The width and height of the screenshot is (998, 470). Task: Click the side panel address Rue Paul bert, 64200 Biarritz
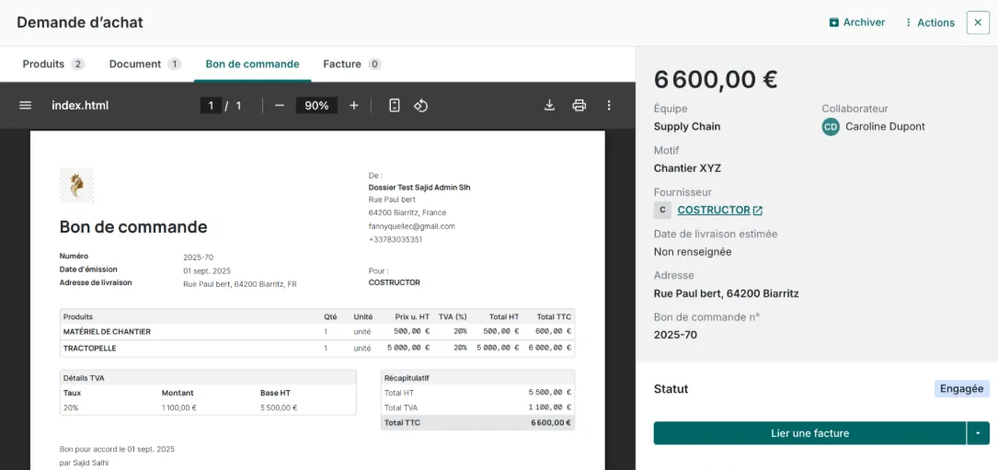(726, 294)
